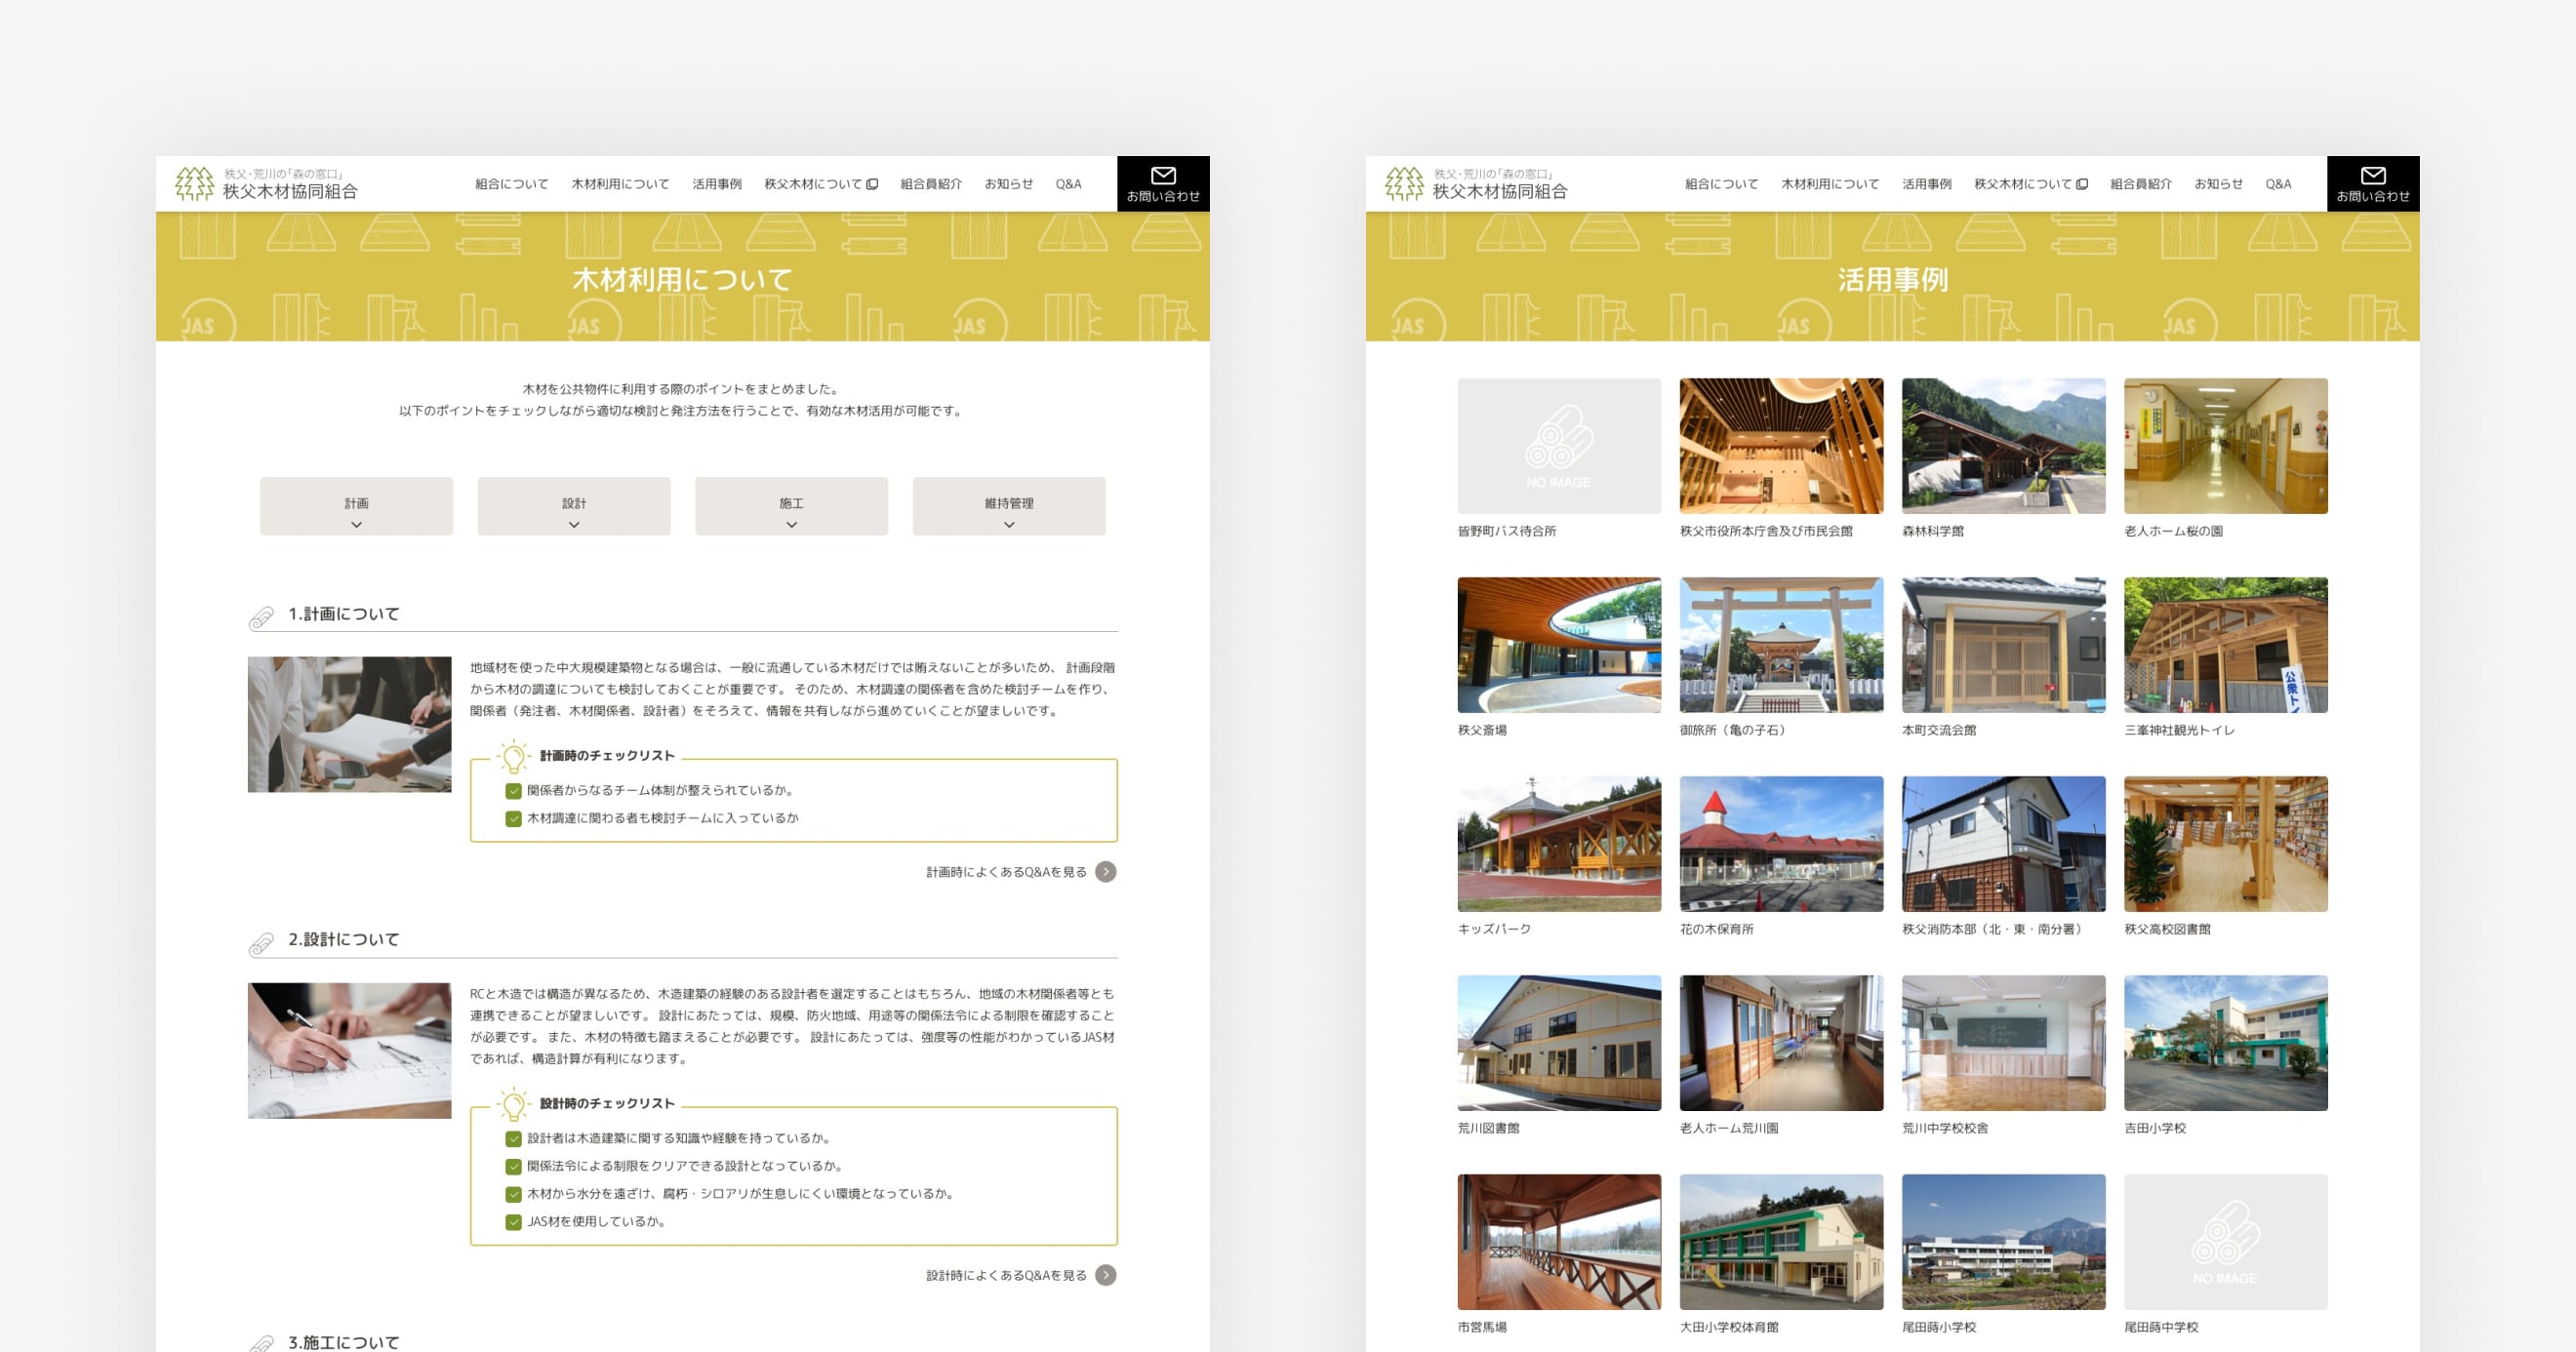Expand the 維持管理 section button
This screenshot has height=1352, width=2576.
[x=1008, y=506]
